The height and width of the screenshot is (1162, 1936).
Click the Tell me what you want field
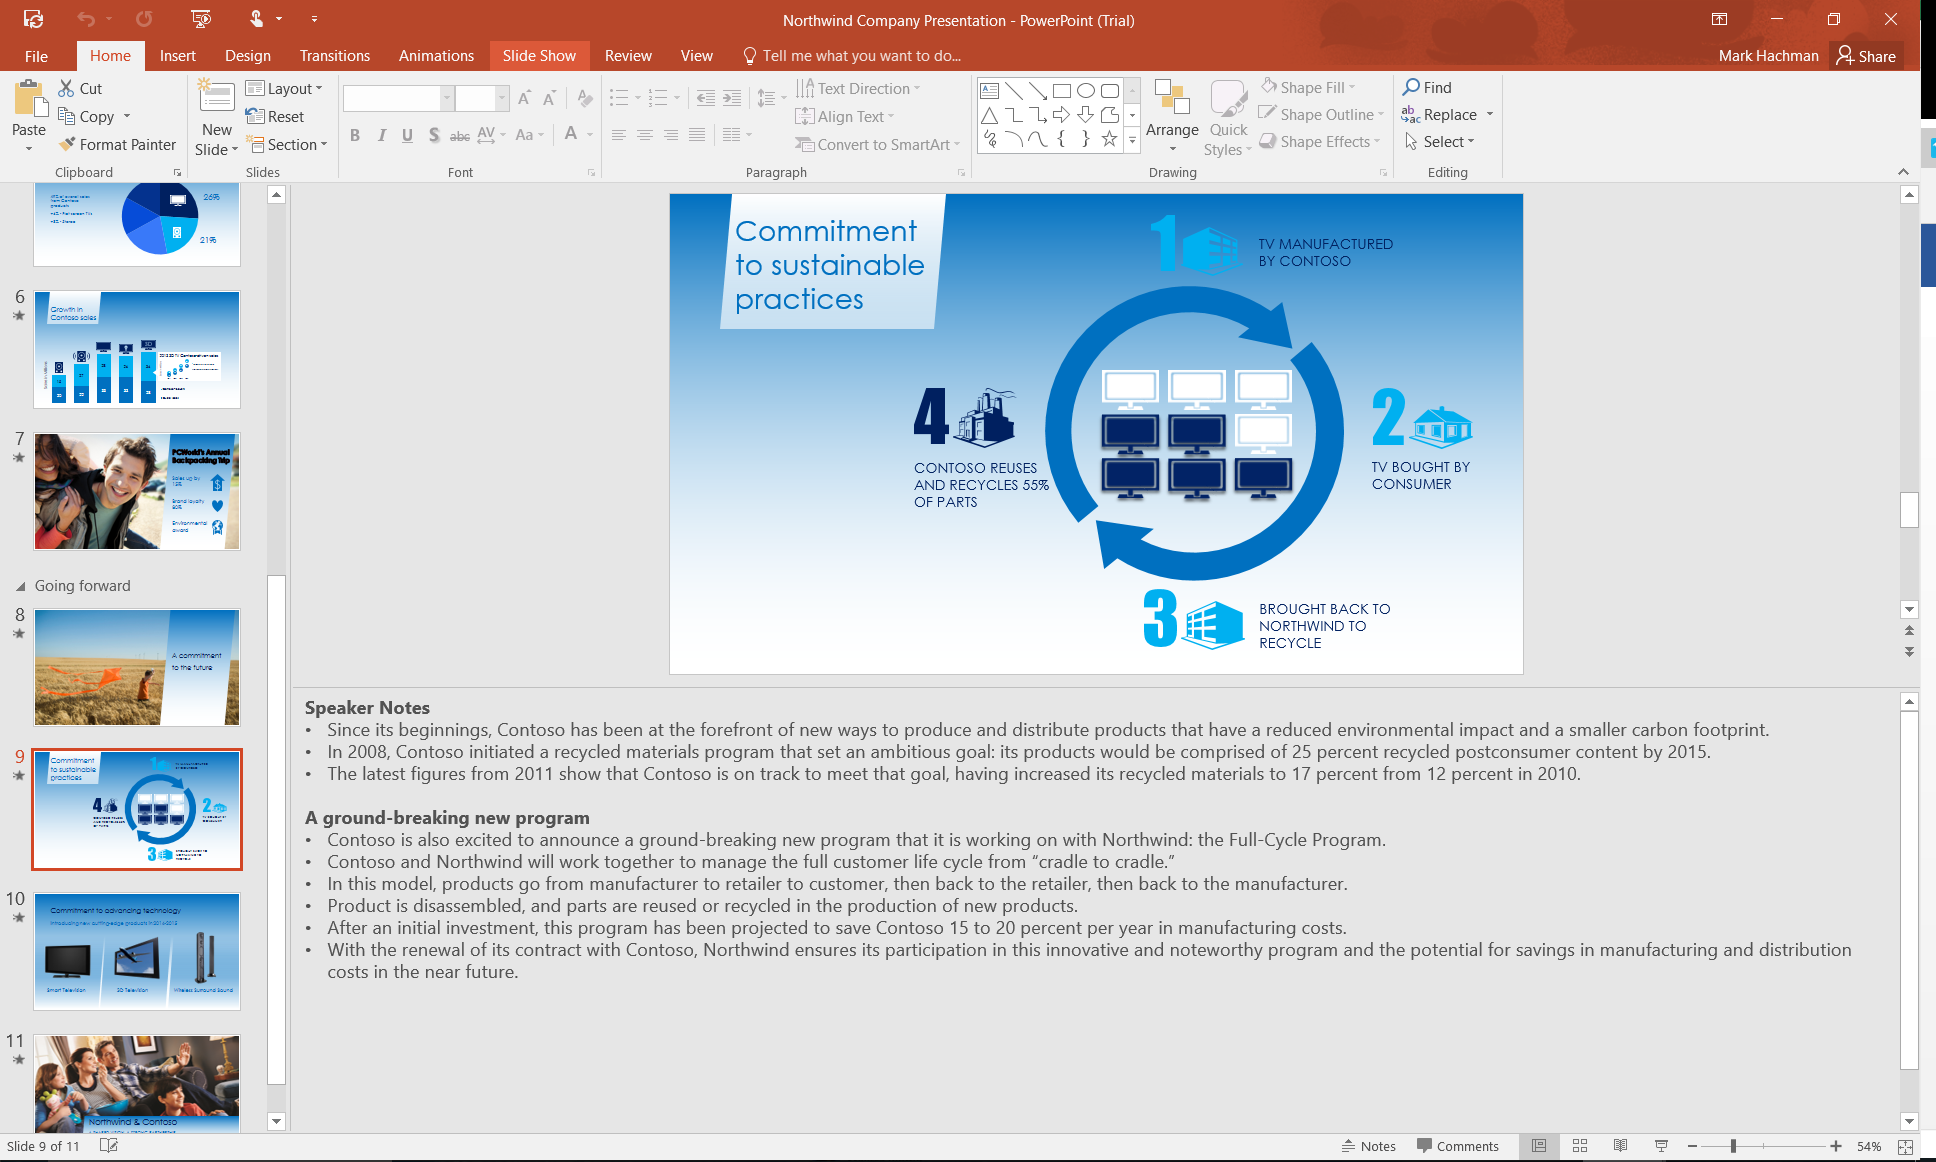tap(851, 56)
